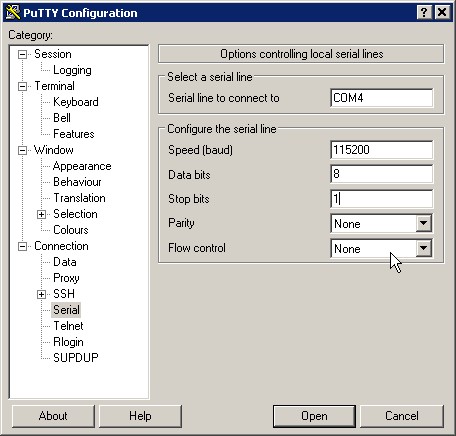This screenshot has height=436, width=456.
Task: Select the Connection category label
Action: coord(61,246)
